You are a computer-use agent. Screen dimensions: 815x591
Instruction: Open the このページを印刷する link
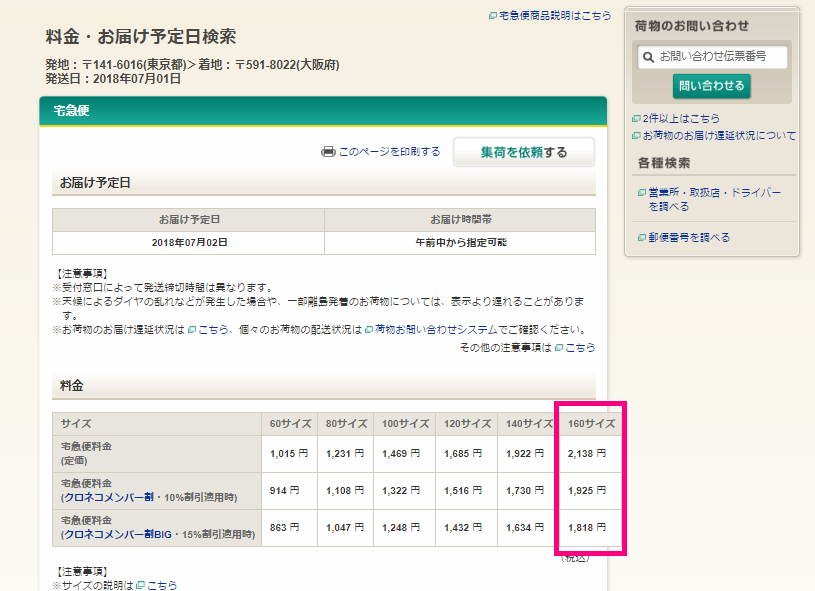click(x=389, y=152)
